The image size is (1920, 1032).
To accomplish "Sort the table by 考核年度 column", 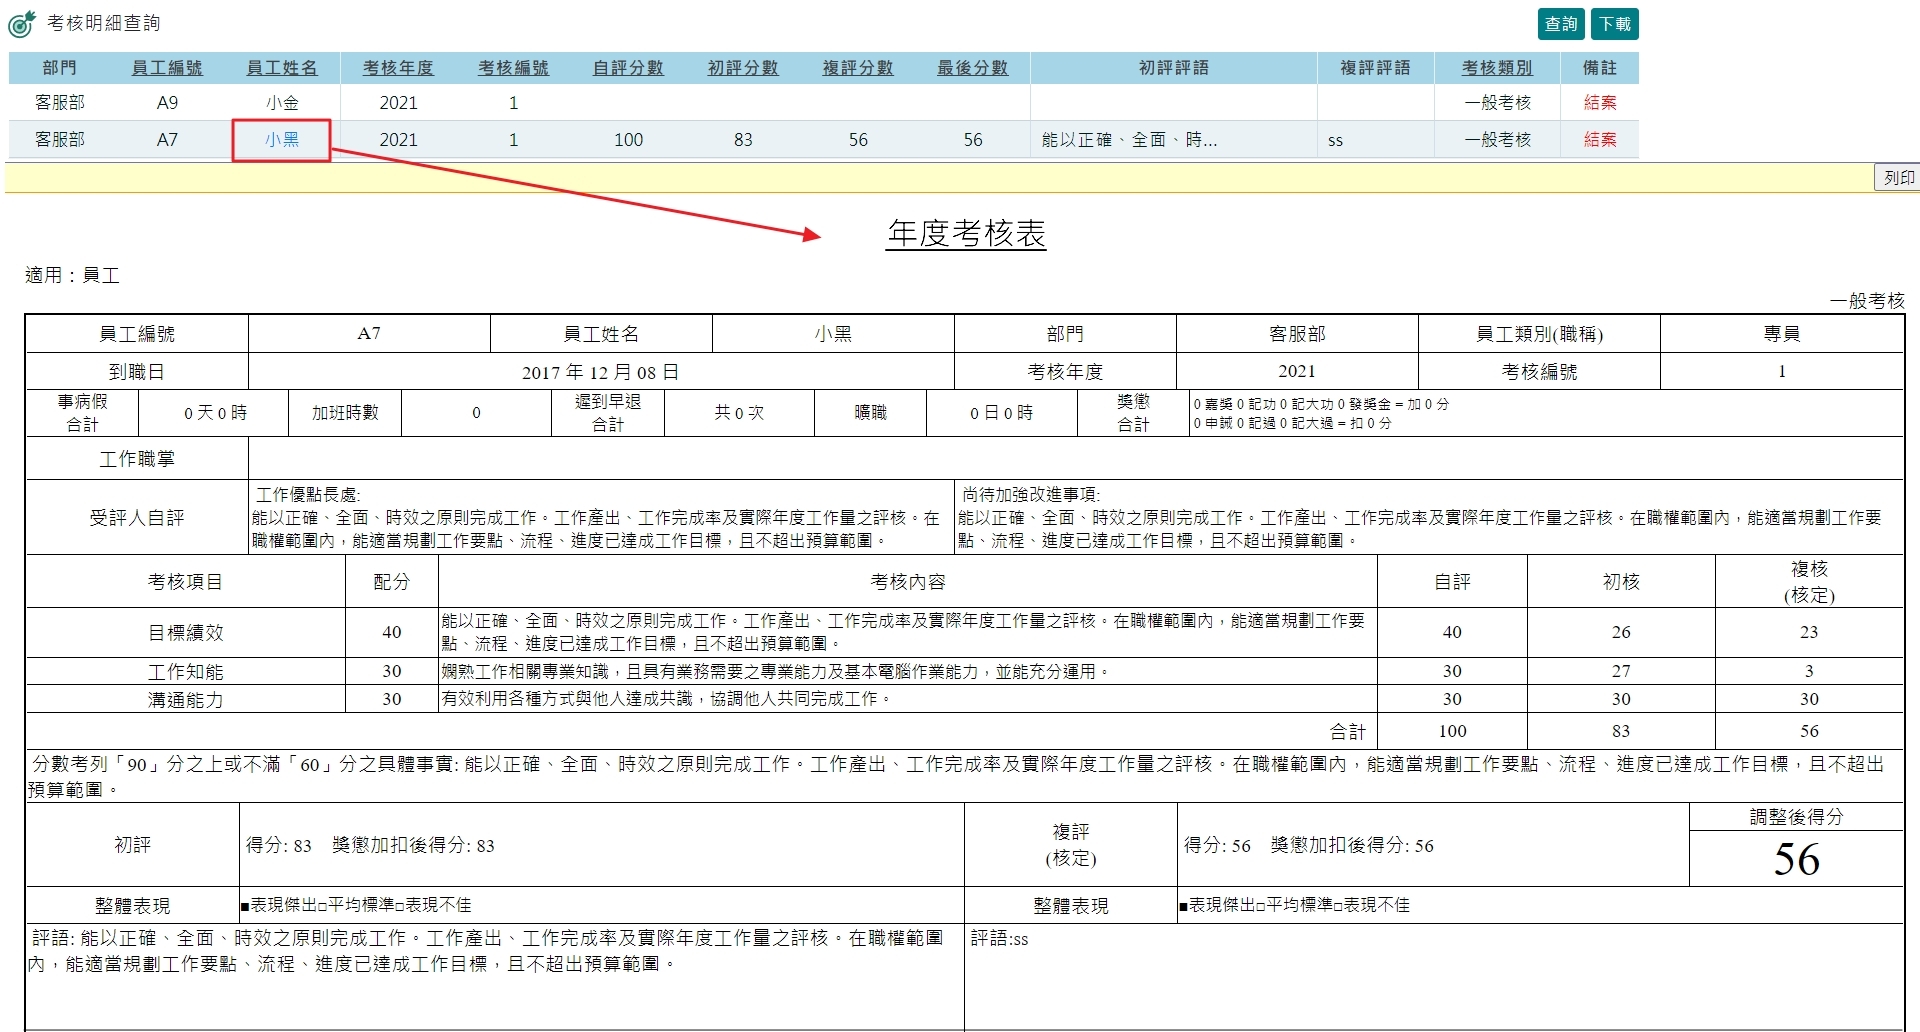I will click(399, 68).
